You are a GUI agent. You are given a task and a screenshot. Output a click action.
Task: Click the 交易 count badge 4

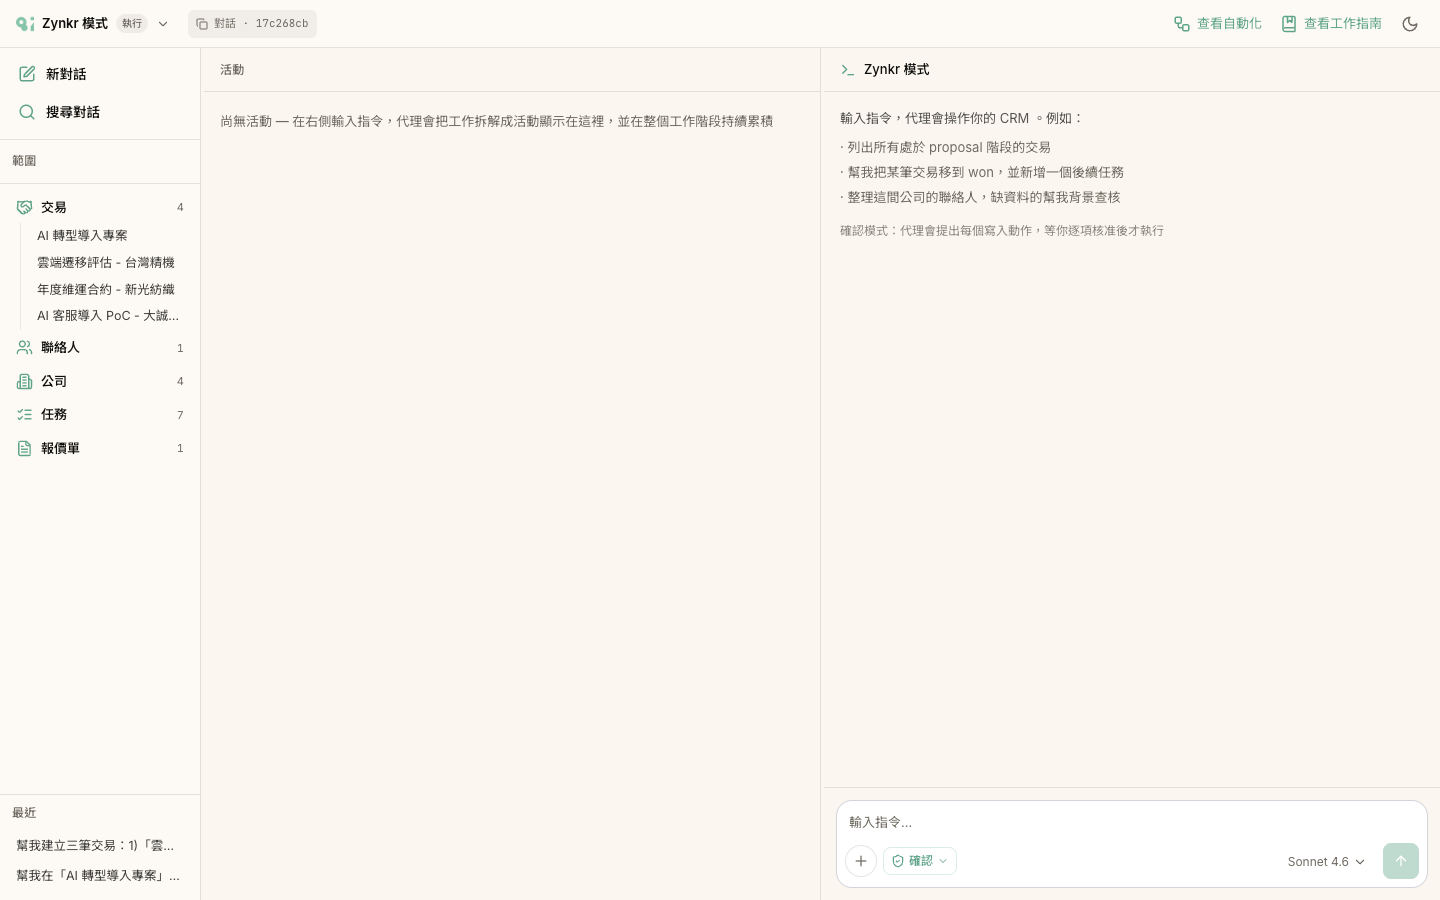point(180,207)
